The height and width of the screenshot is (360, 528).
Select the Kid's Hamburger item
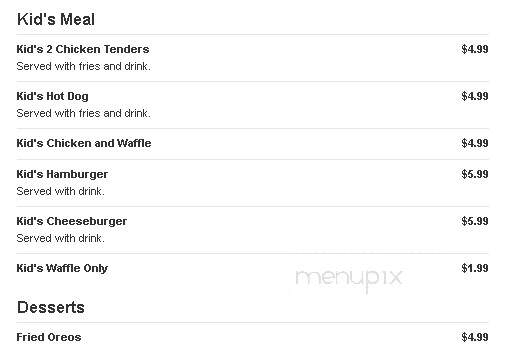click(x=62, y=174)
